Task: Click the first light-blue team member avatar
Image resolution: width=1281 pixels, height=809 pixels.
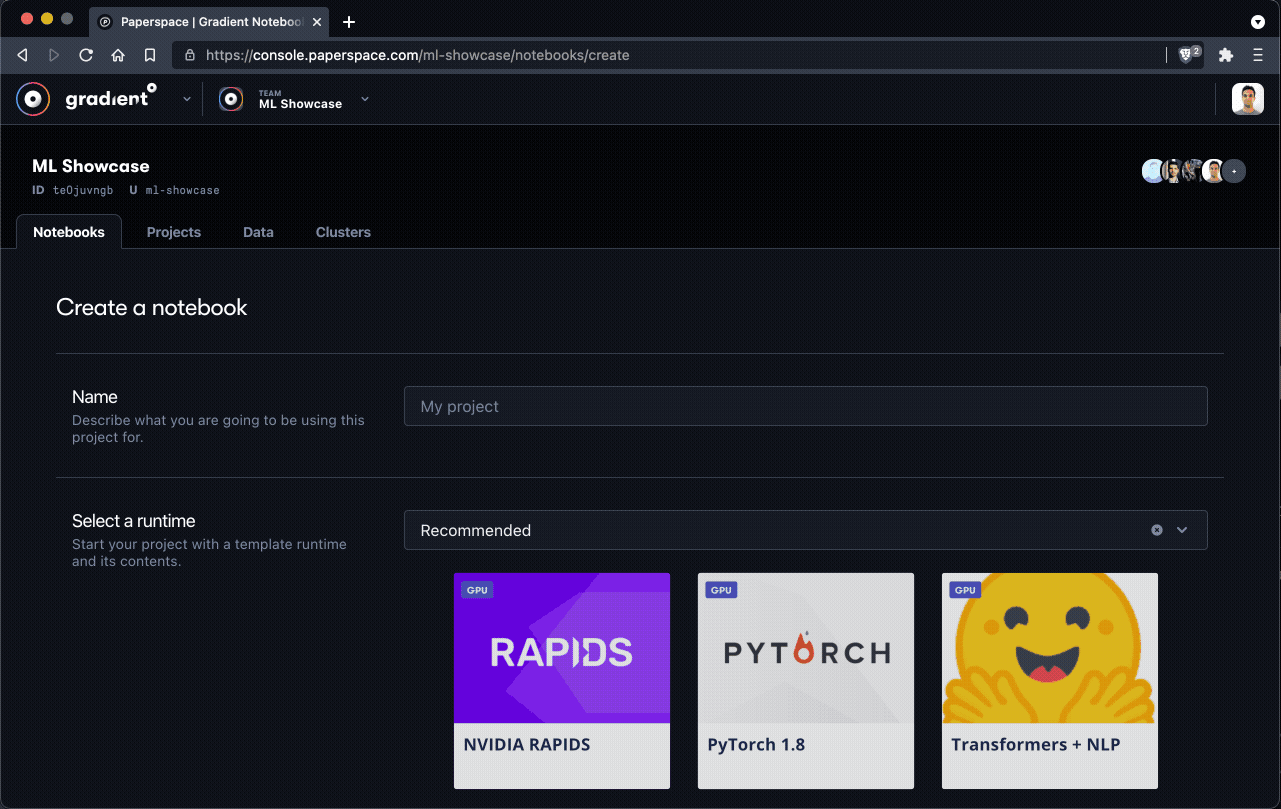Action: 1152,171
